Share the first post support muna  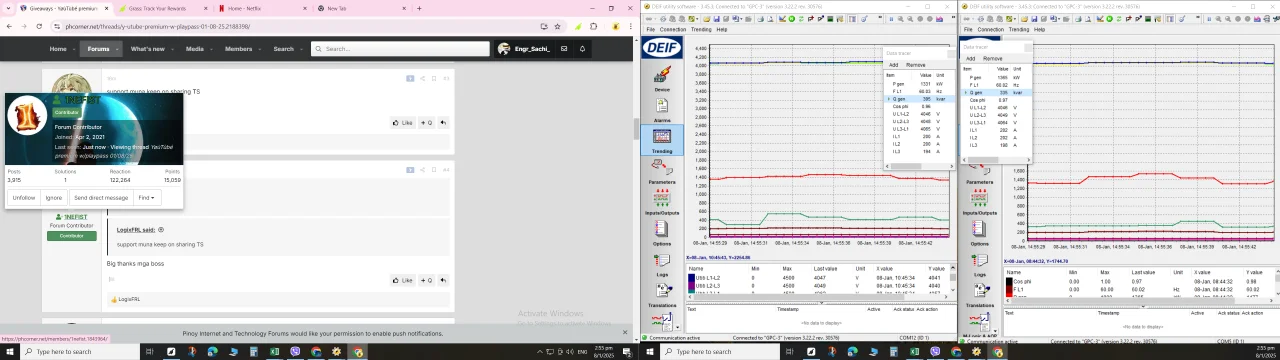[x=422, y=78]
